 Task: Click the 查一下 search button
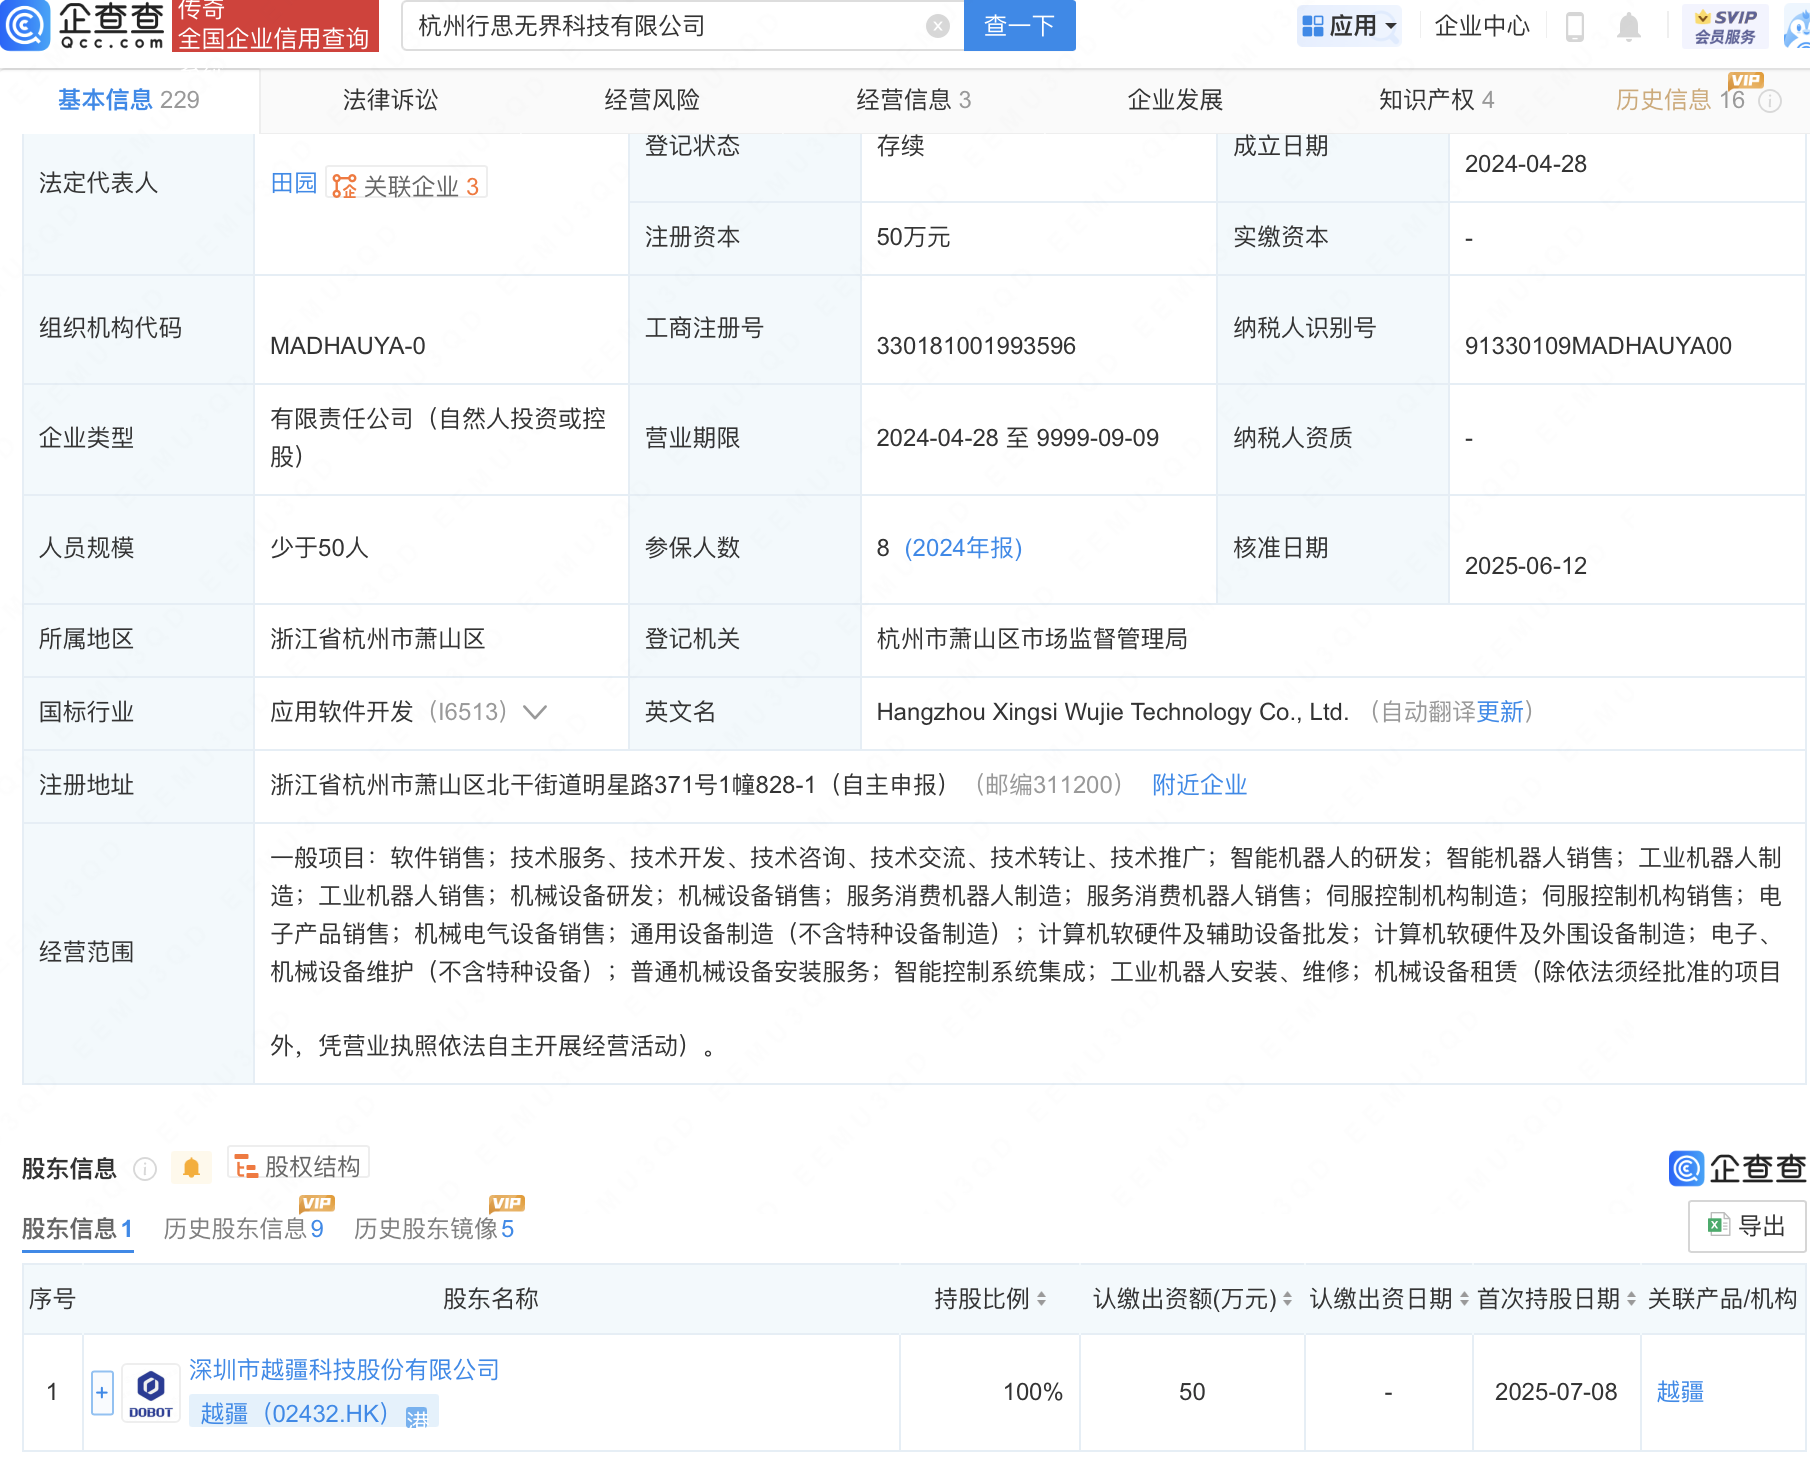1019,26
